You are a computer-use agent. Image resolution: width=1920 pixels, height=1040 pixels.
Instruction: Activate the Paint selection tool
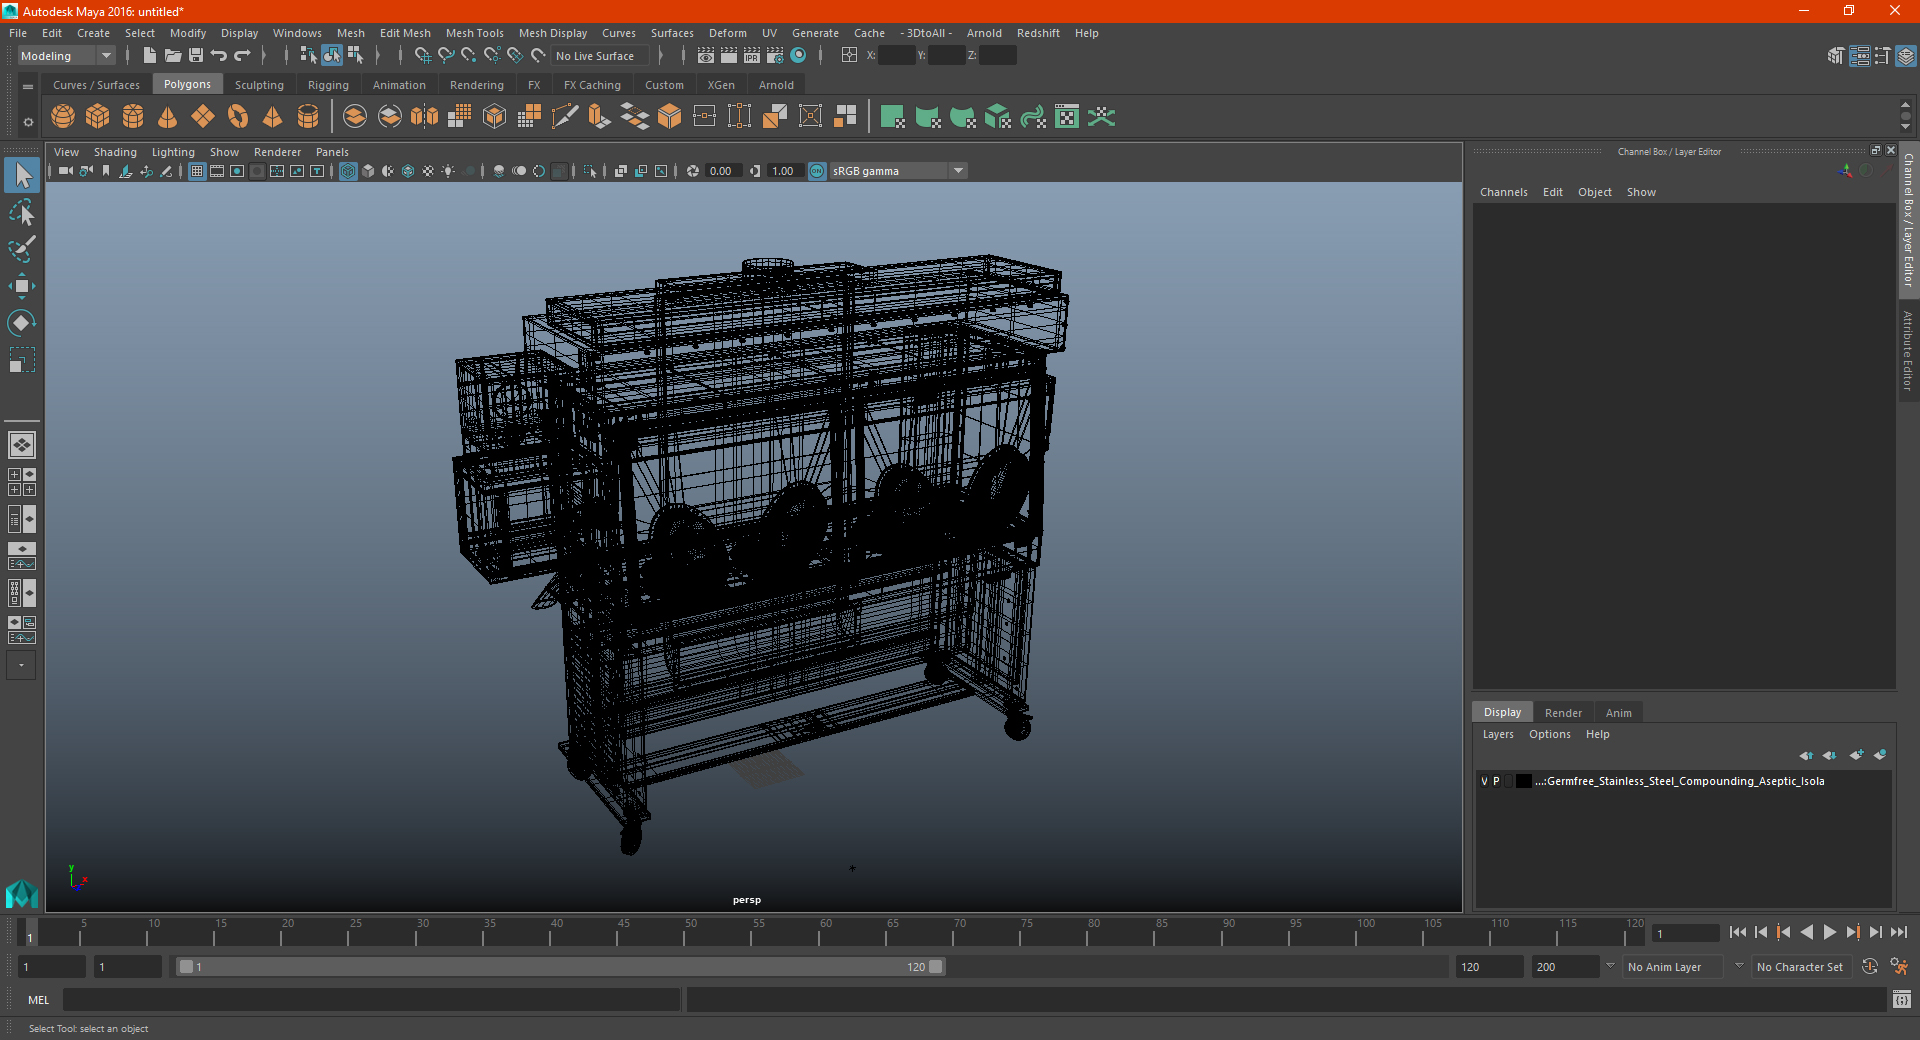point(22,249)
